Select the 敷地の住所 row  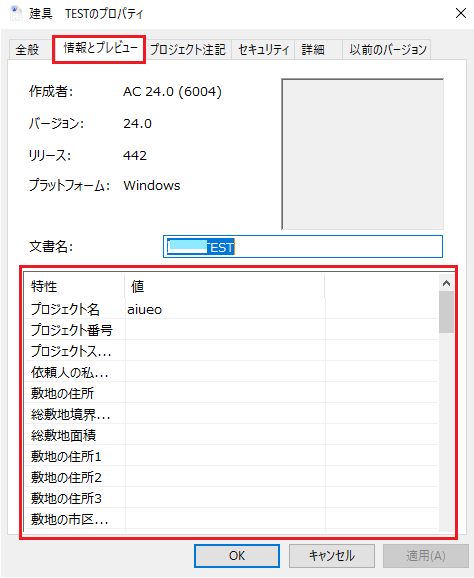coord(231,393)
